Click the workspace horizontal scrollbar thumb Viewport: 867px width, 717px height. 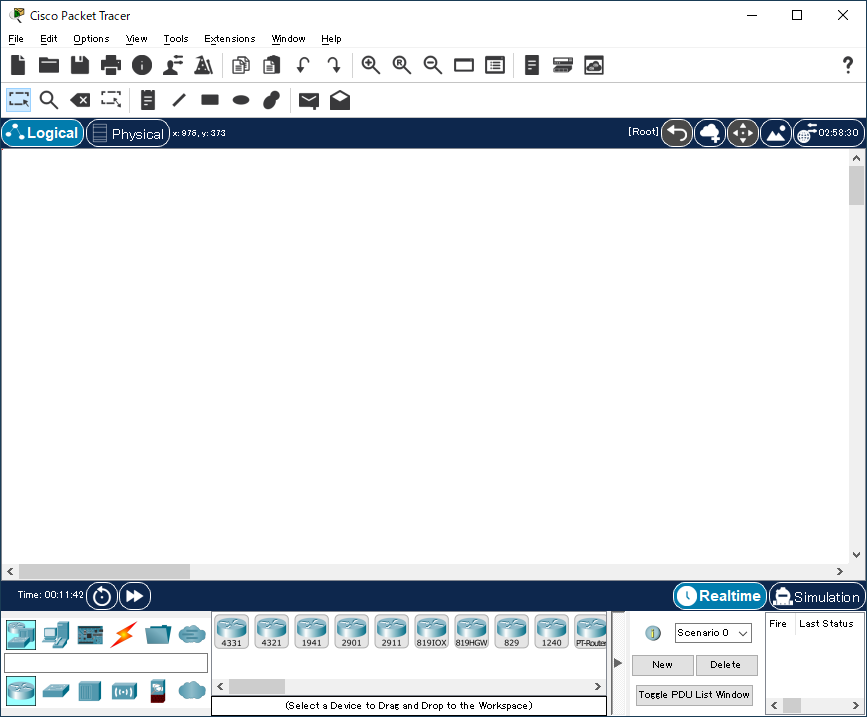(105, 571)
